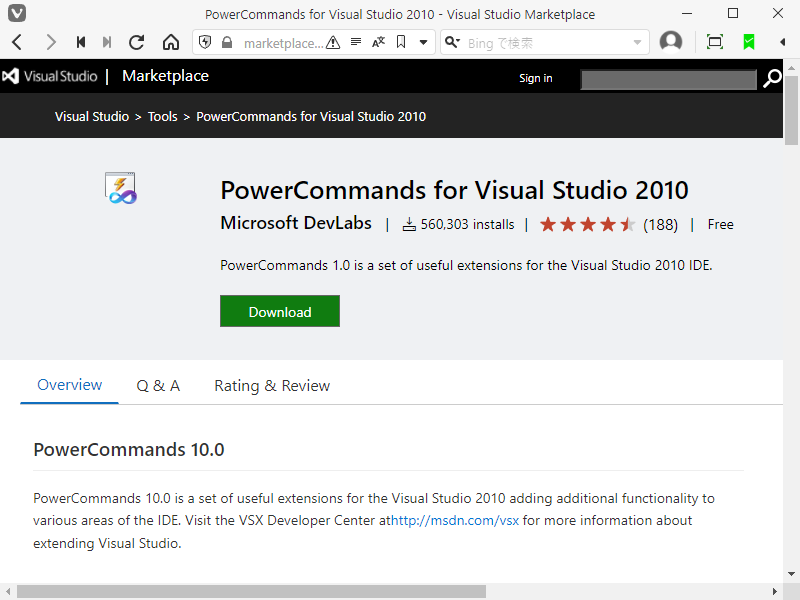Click the translate page icon
The height and width of the screenshot is (600, 800).
pyautogui.click(x=379, y=42)
